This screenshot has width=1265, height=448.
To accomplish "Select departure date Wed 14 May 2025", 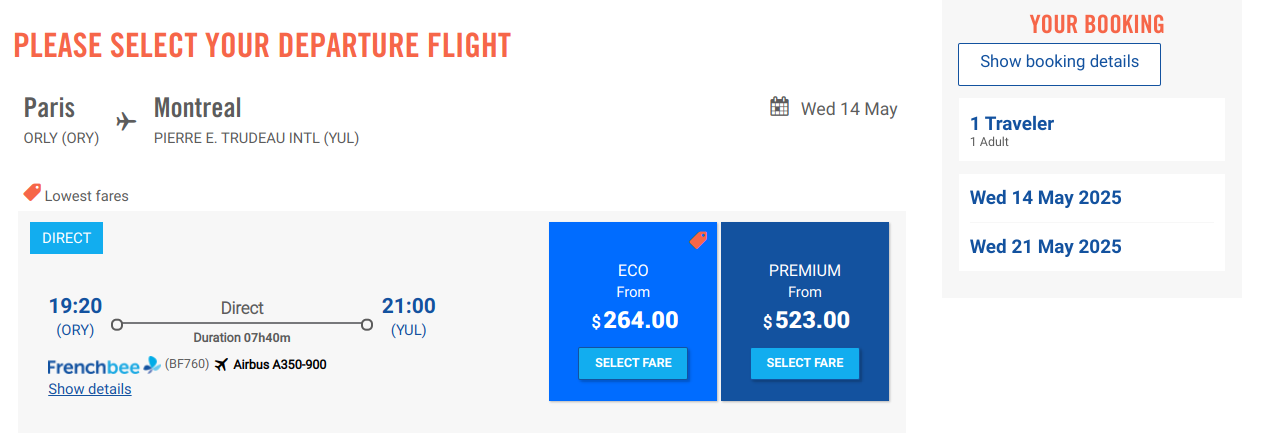I will point(1046,198).
